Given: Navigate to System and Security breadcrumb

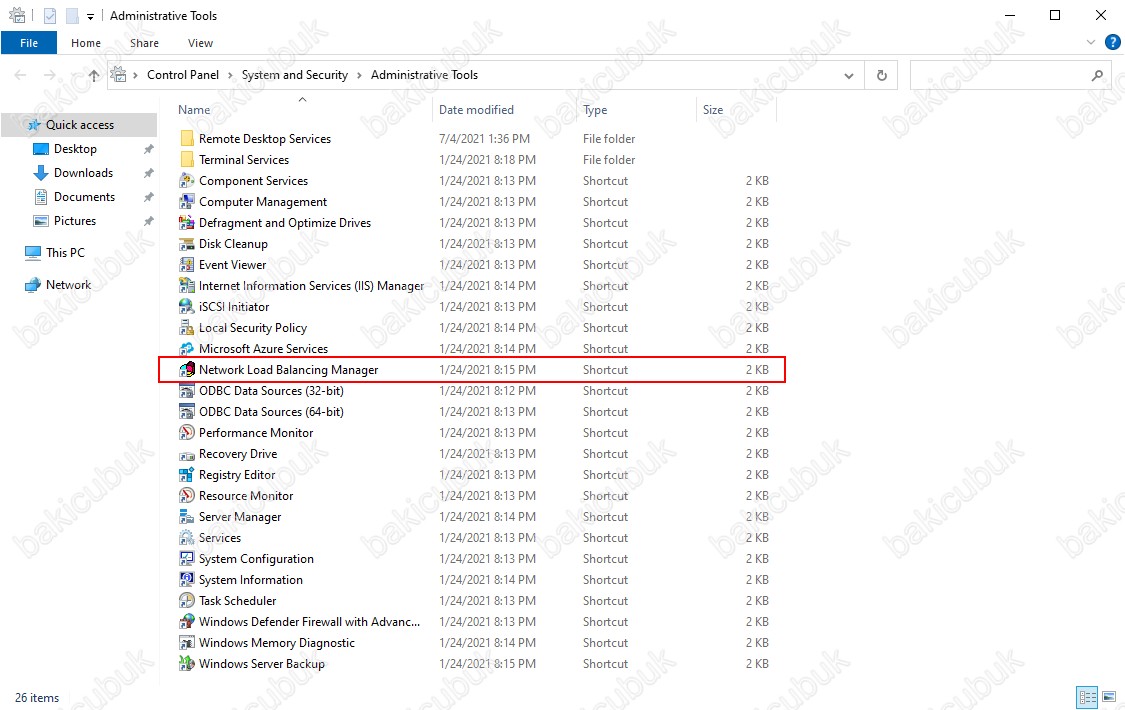Looking at the screenshot, I should (x=295, y=75).
